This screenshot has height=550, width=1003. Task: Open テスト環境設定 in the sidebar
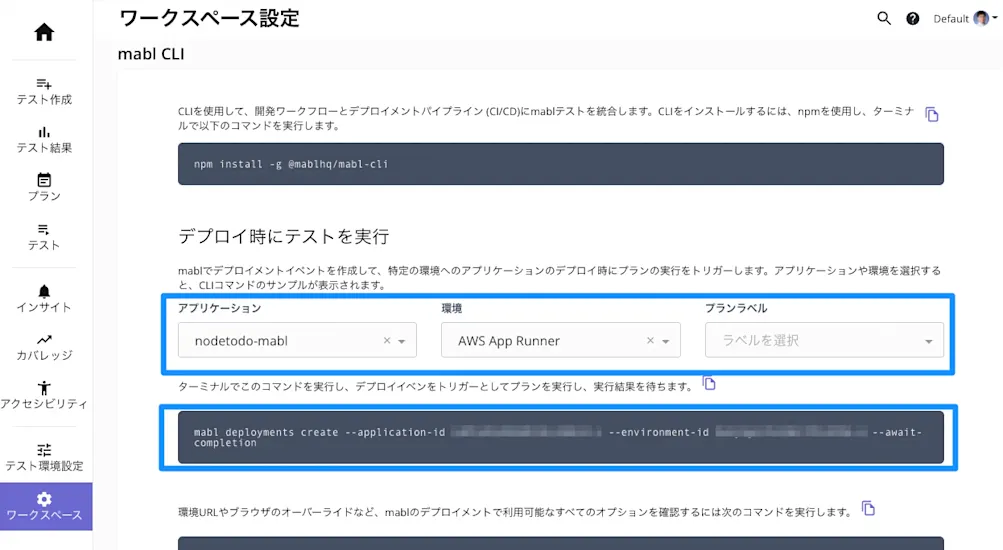tap(44, 457)
